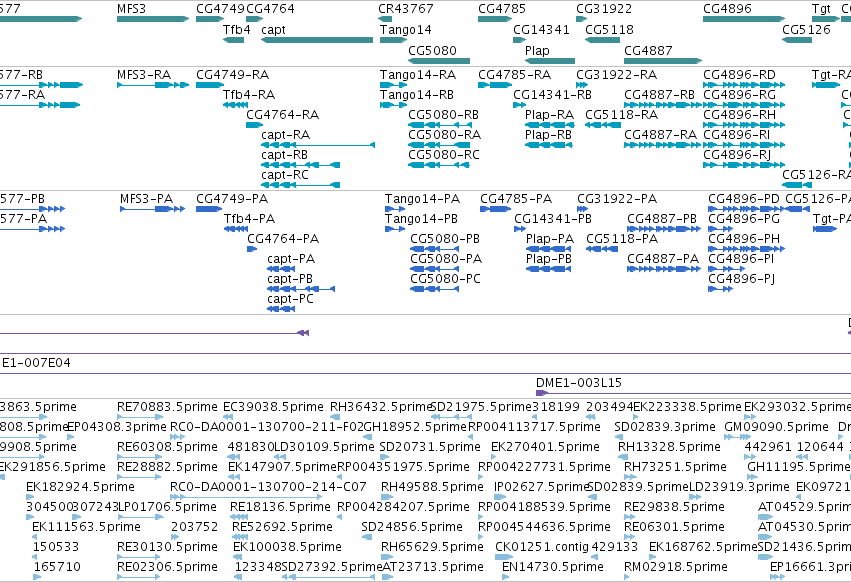851x582 pixels.
Task: Select the Tango14-RB transcript label
Action: point(417,94)
